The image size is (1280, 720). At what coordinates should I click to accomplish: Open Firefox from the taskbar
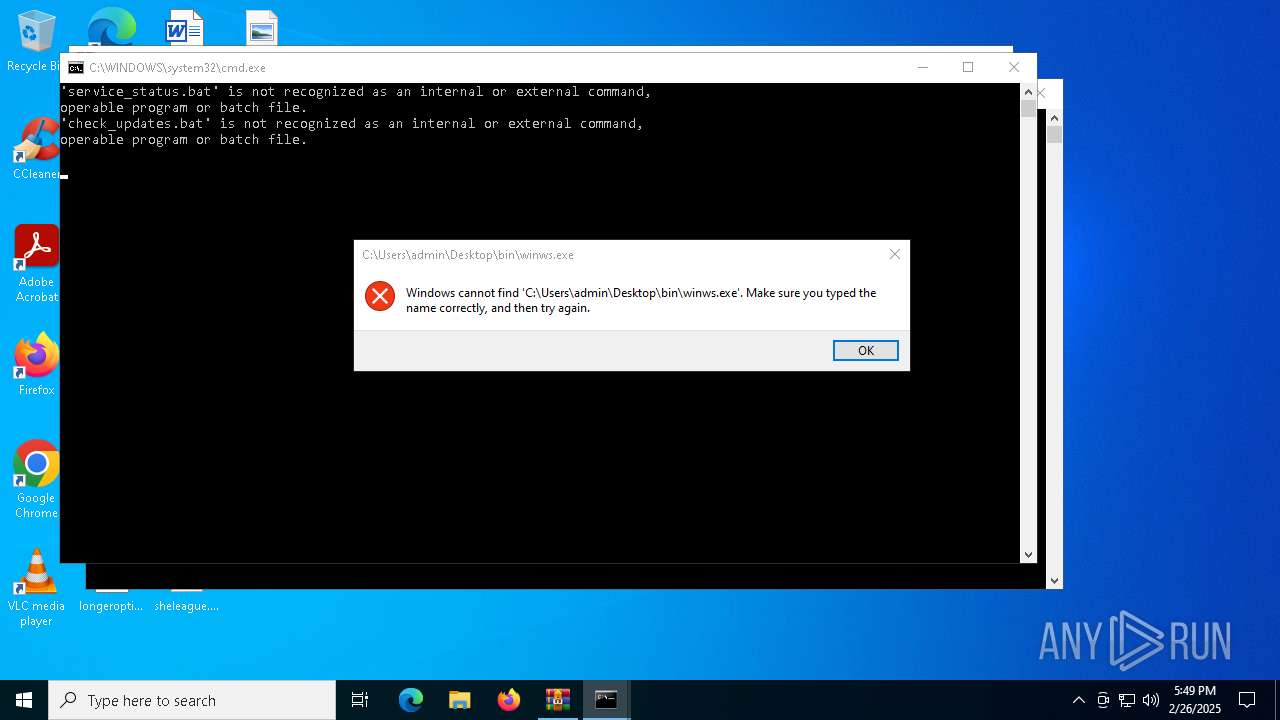[x=509, y=700]
